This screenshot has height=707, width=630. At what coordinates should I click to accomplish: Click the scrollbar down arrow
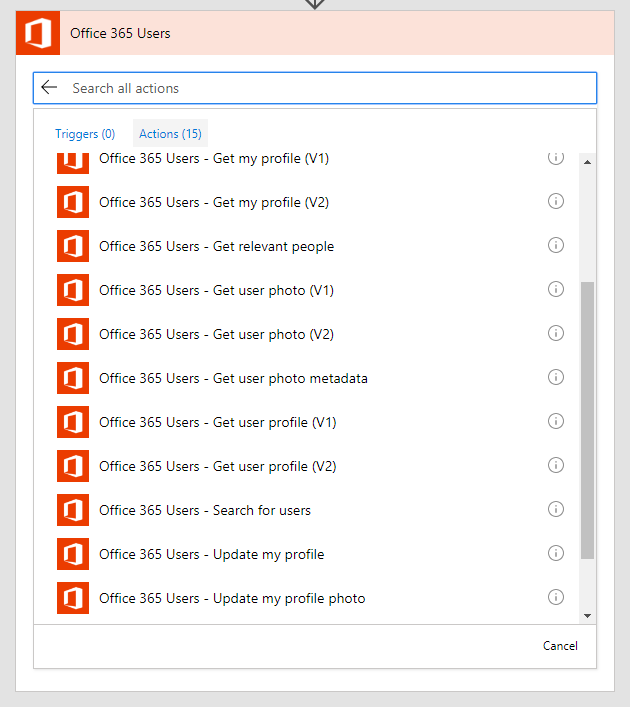click(x=587, y=616)
